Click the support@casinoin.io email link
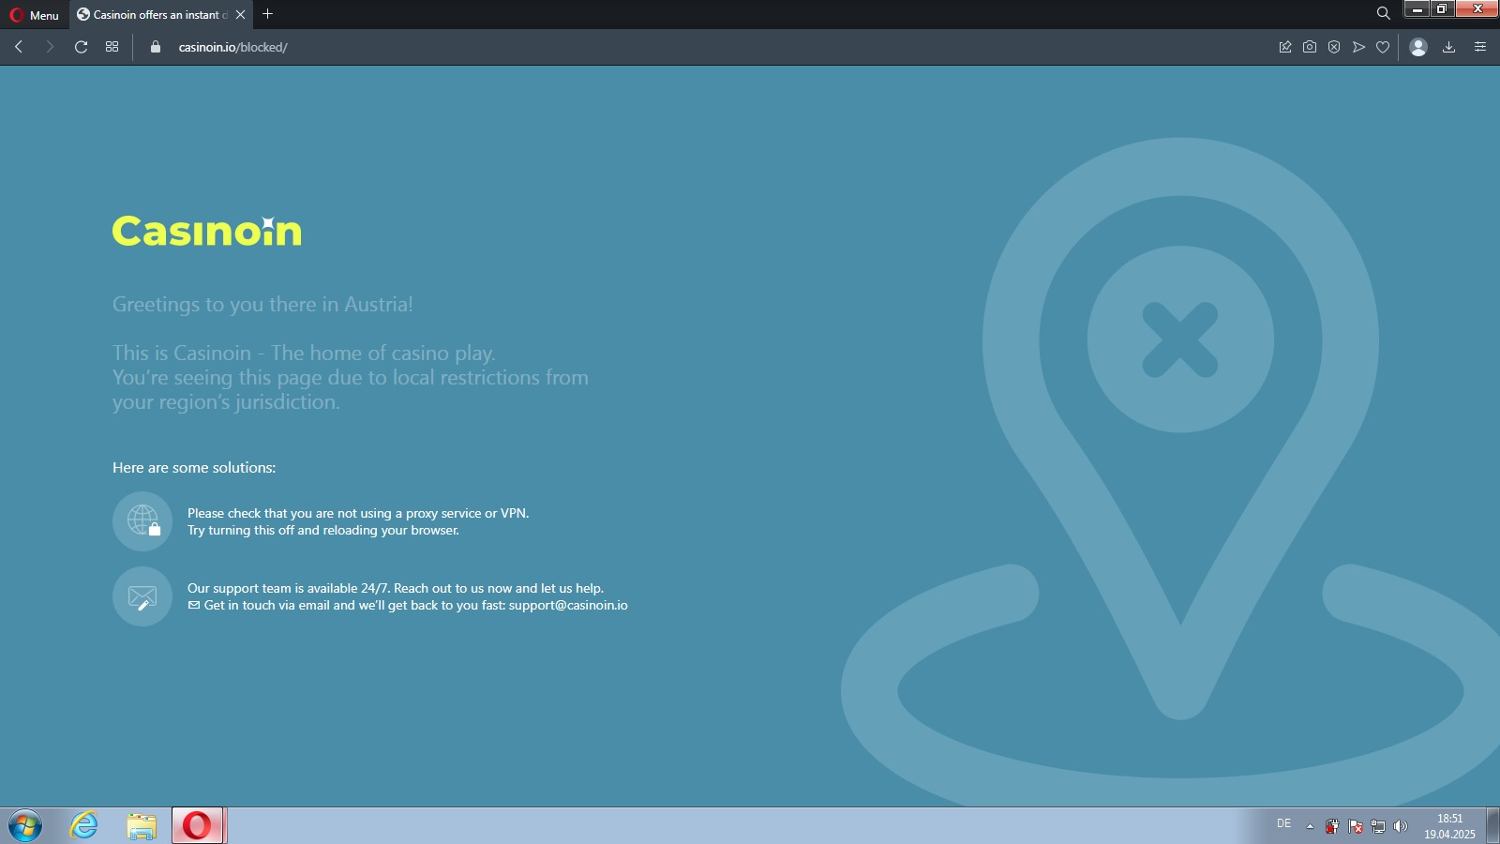Viewport: 1500px width, 844px height. (567, 605)
